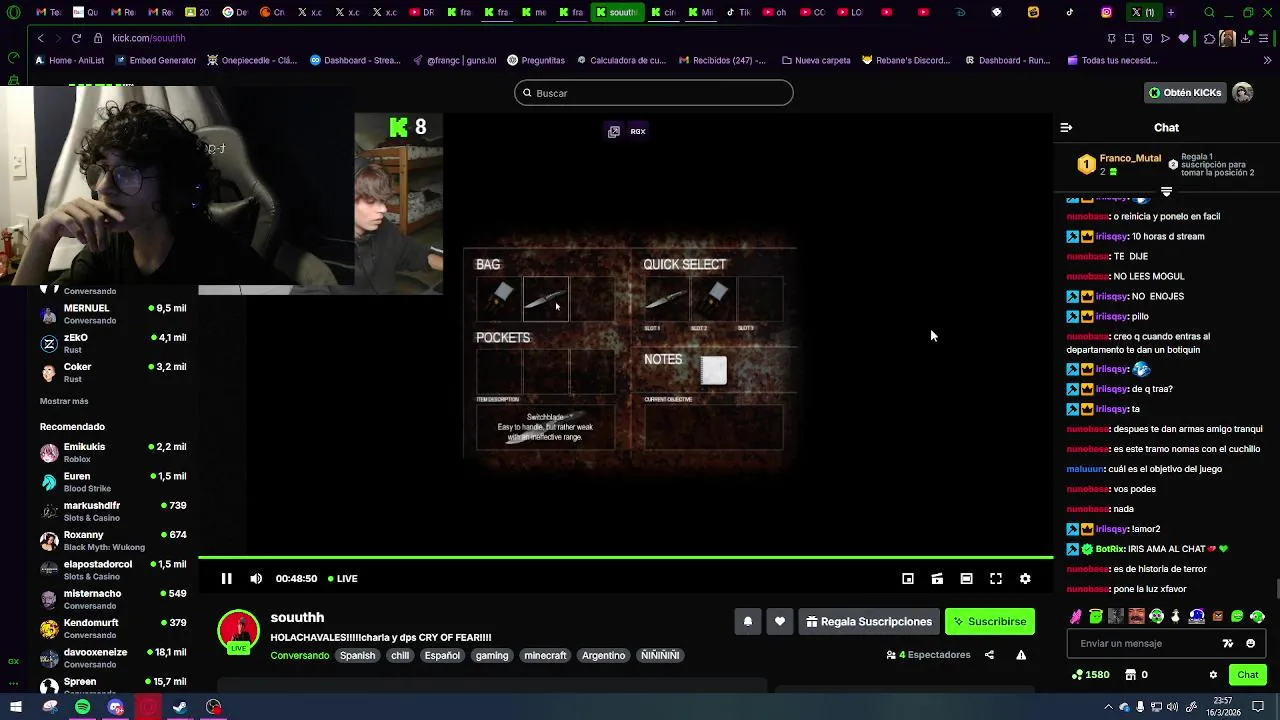Open Embed Generator bookmark
Viewport: 1280px width, 720px height.
point(156,60)
